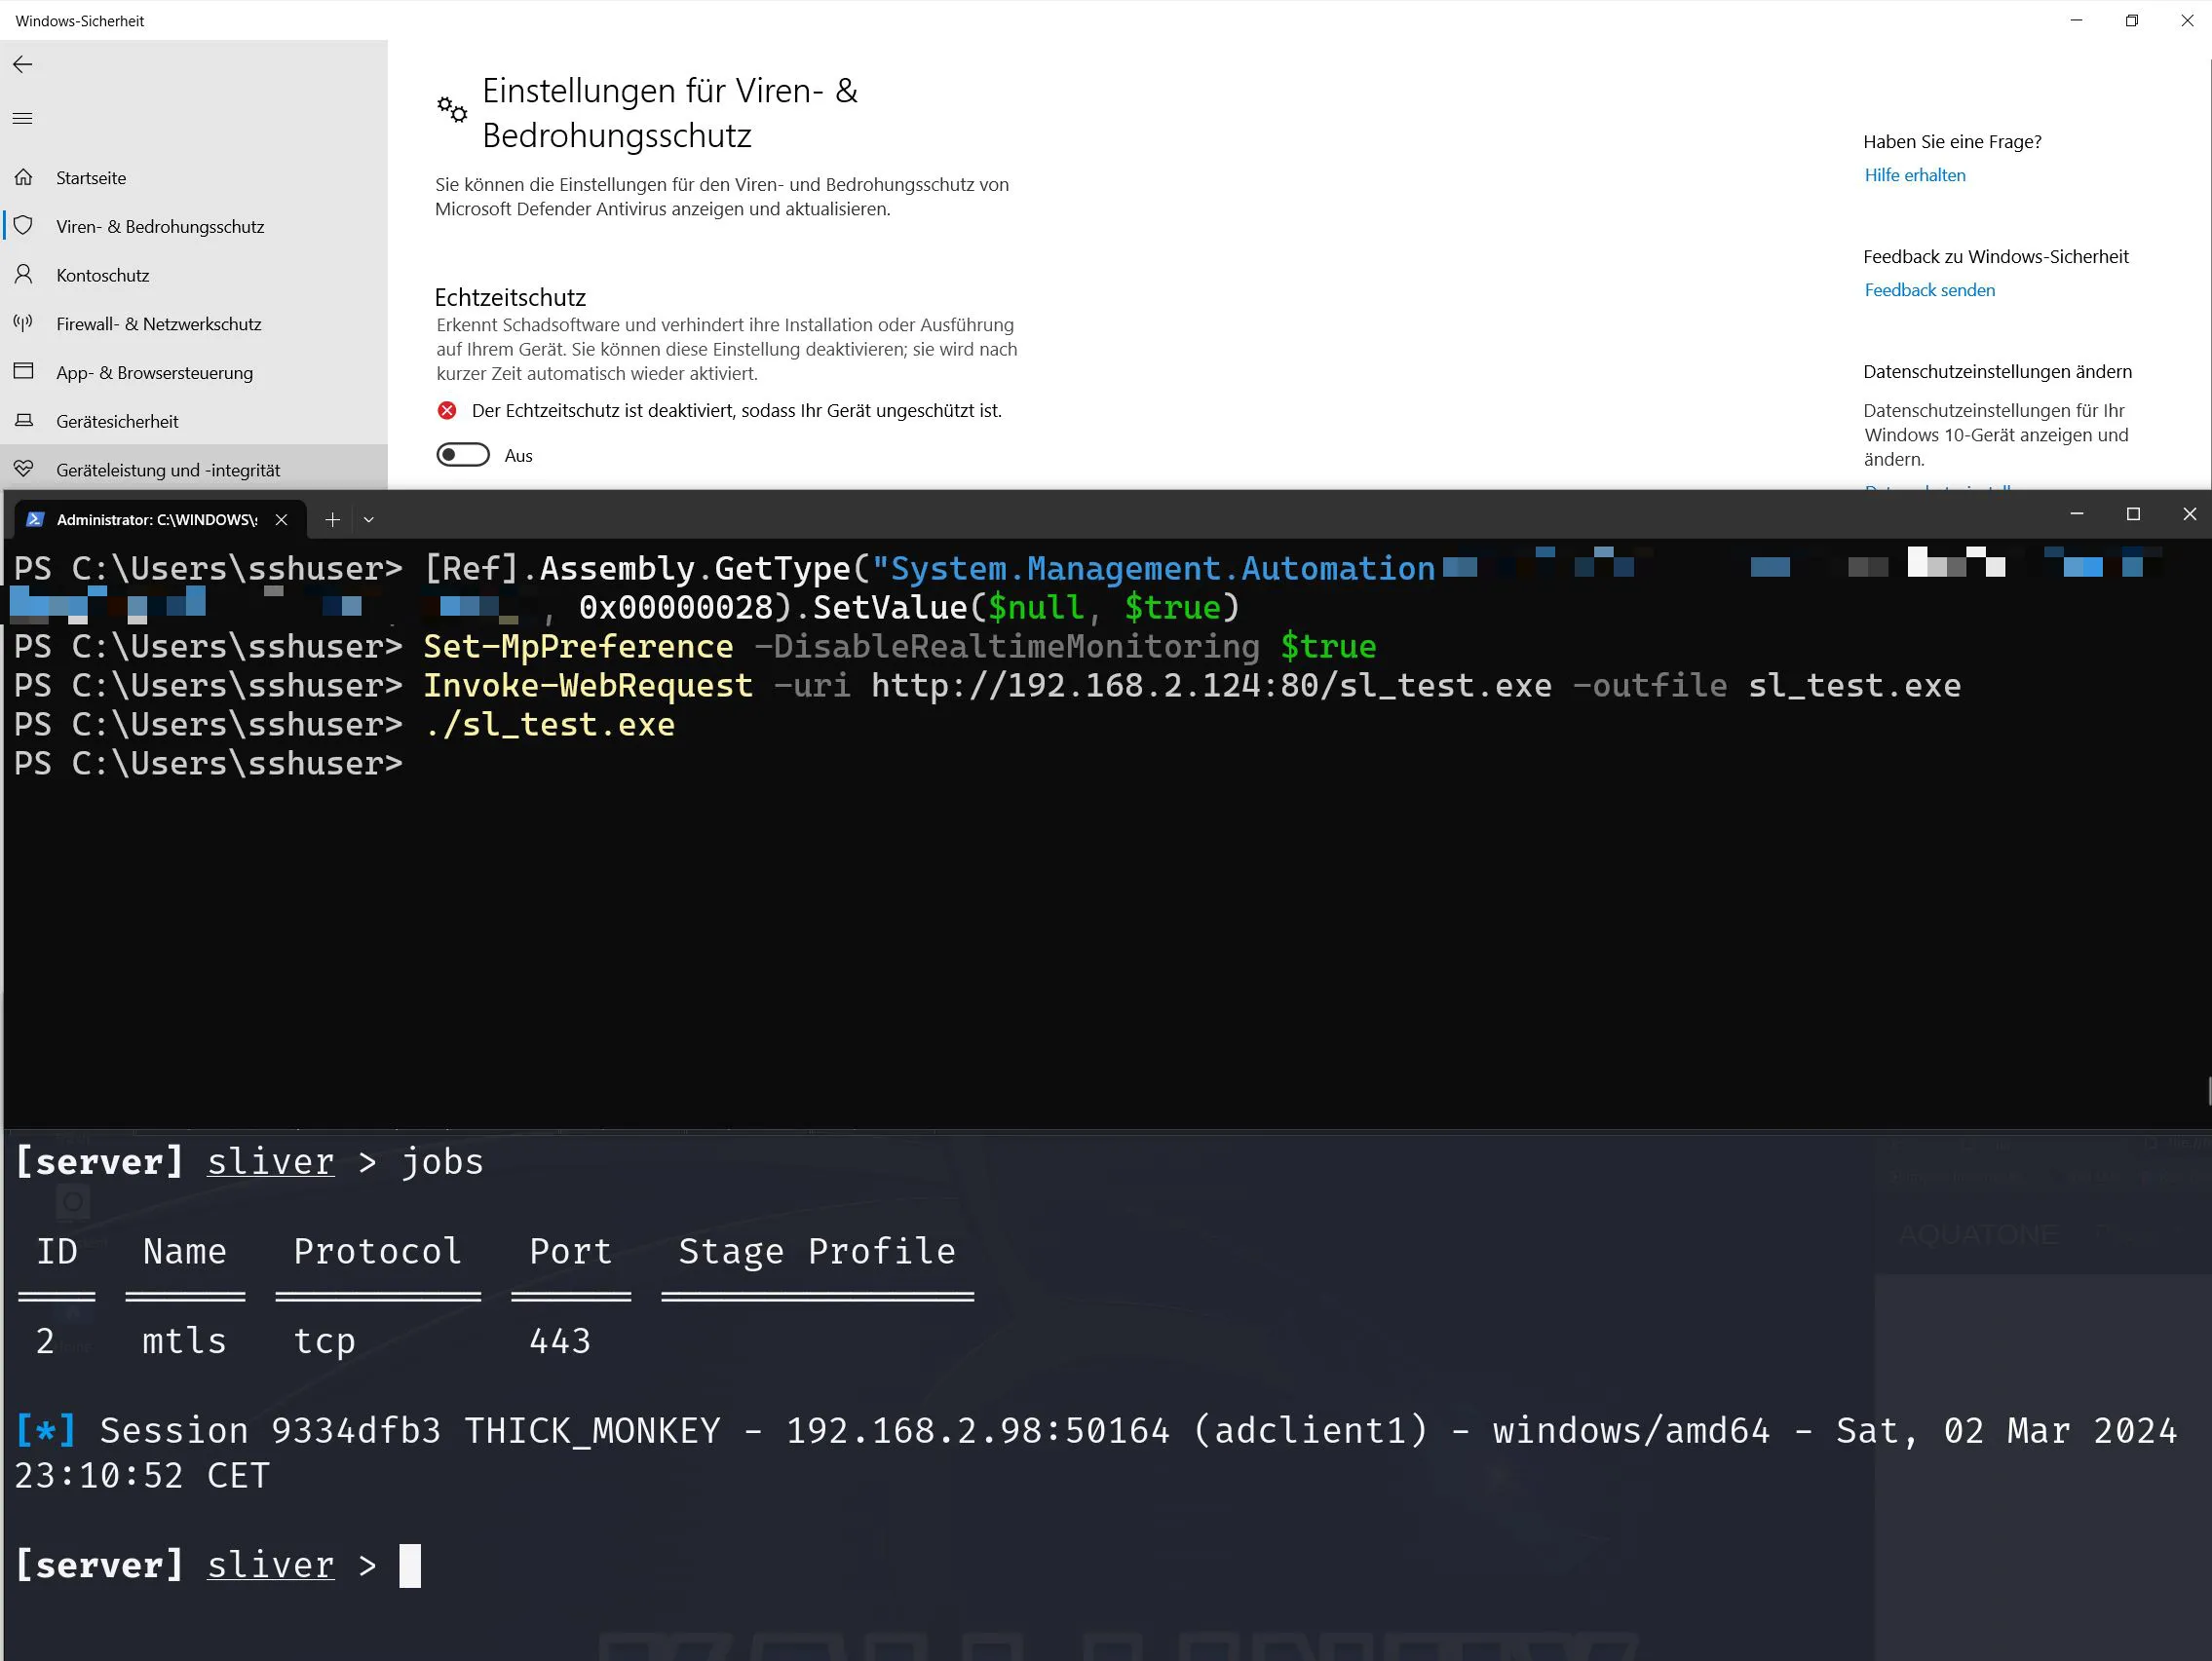Maximize the terminal window
2212x1661 pixels.
2133,514
